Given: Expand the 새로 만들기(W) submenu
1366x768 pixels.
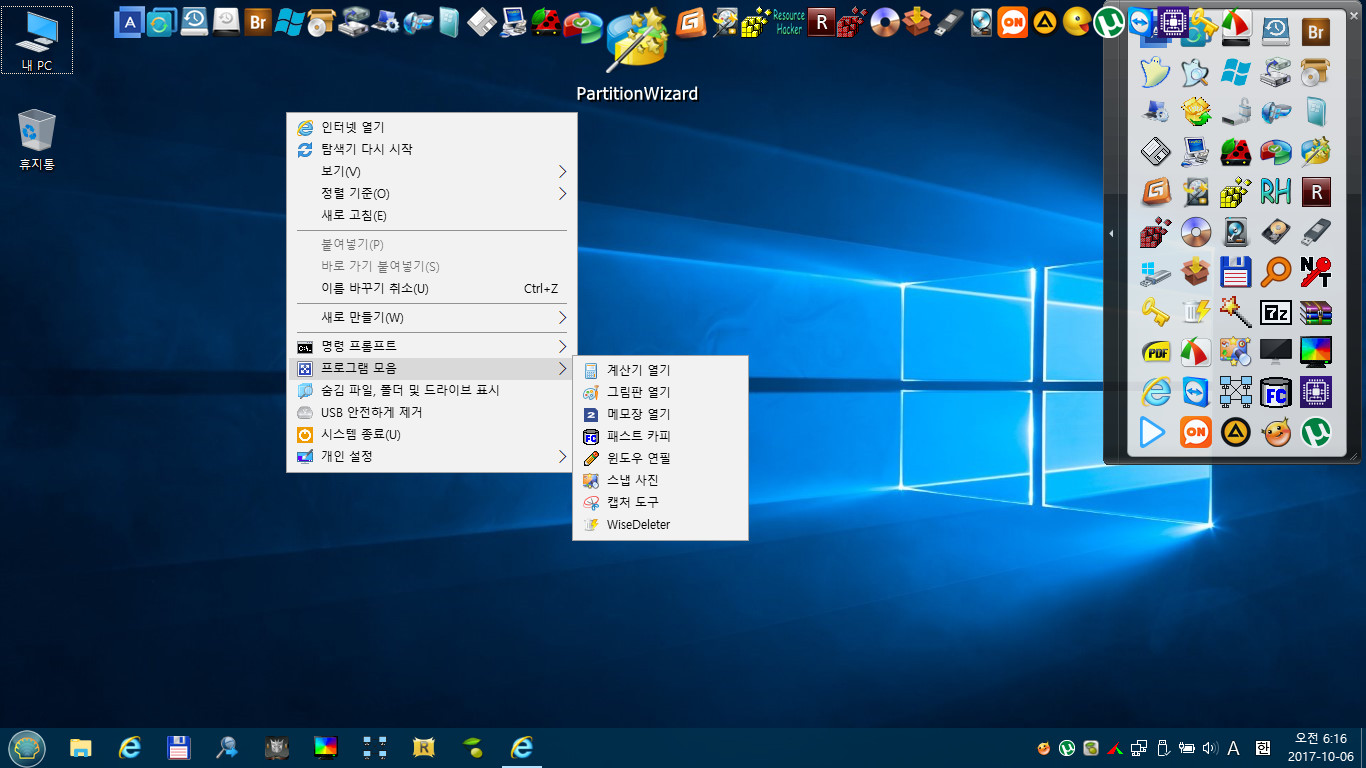Looking at the screenshot, I should pyautogui.click(x=431, y=317).
